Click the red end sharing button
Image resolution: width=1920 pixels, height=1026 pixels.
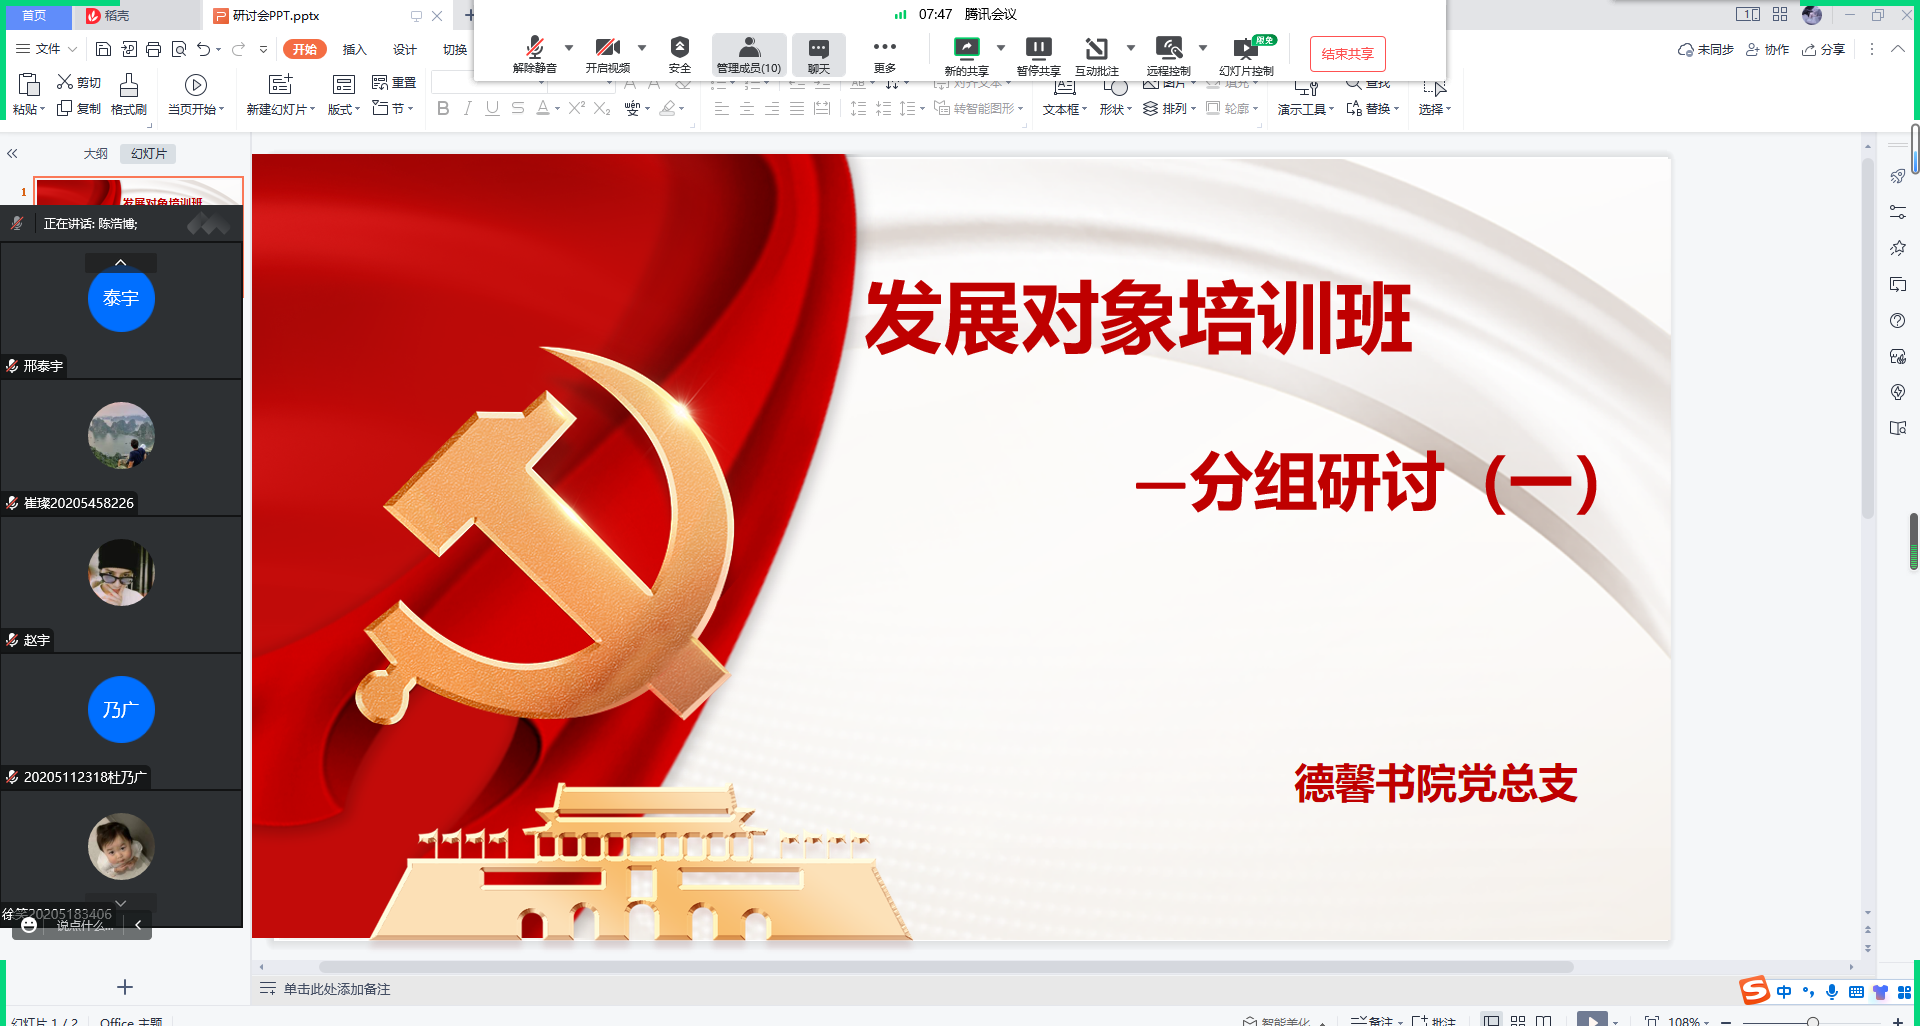click(1347, 54)
